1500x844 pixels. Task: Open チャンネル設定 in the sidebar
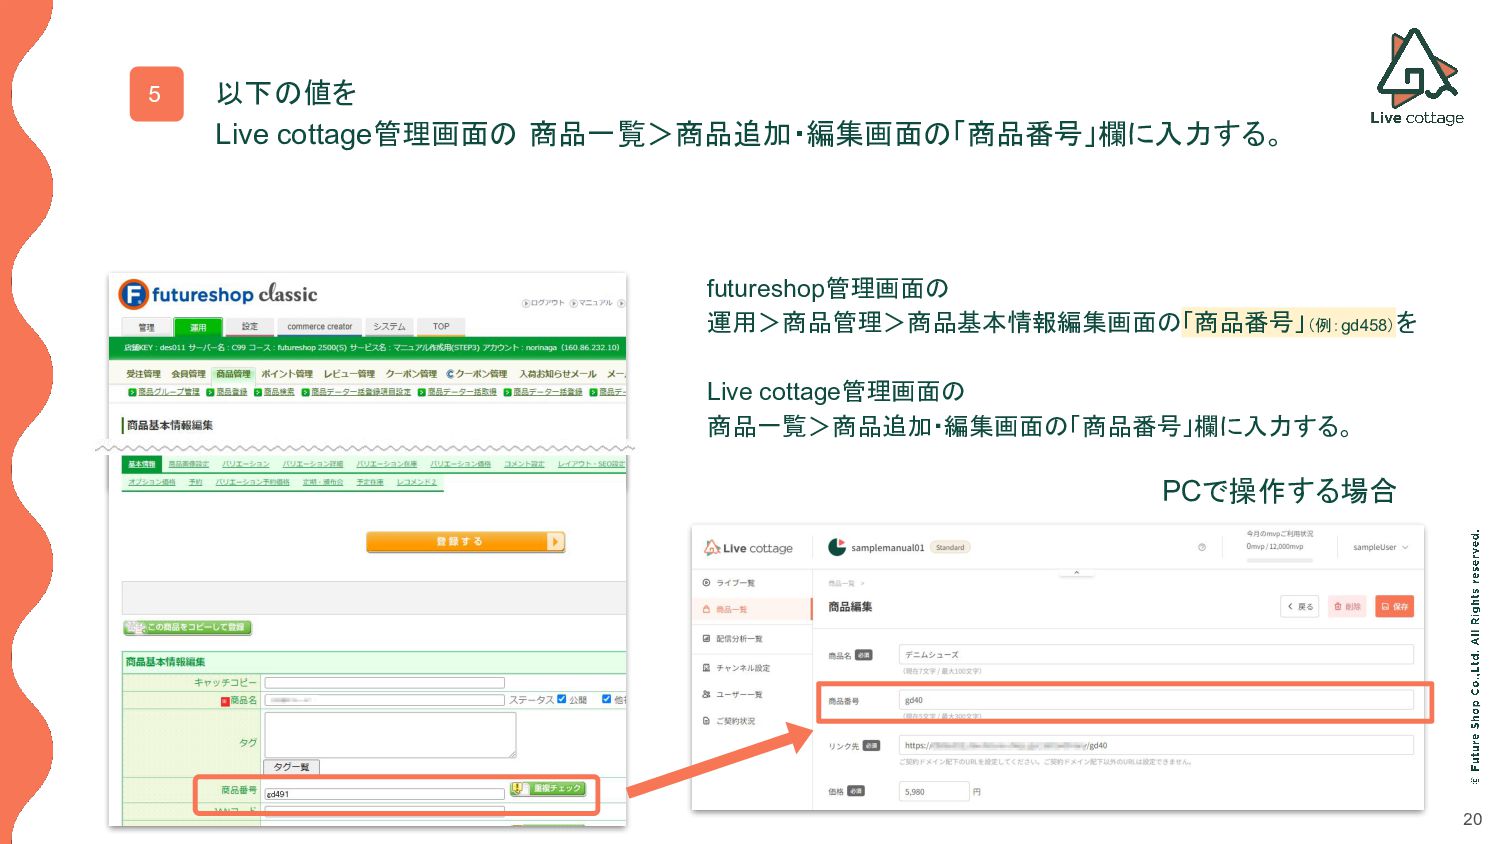pyautogui.click(x=737, y=667)
